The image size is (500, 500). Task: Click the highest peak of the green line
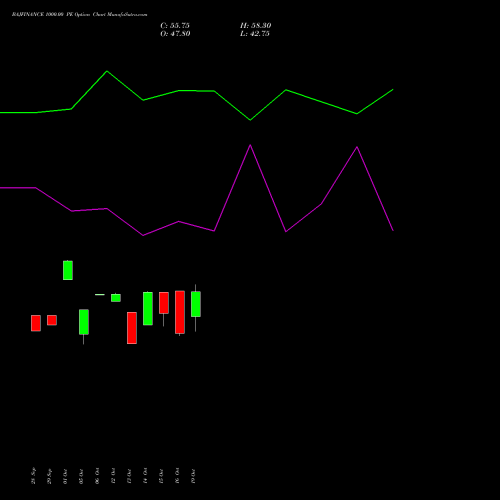pos(107,71)
